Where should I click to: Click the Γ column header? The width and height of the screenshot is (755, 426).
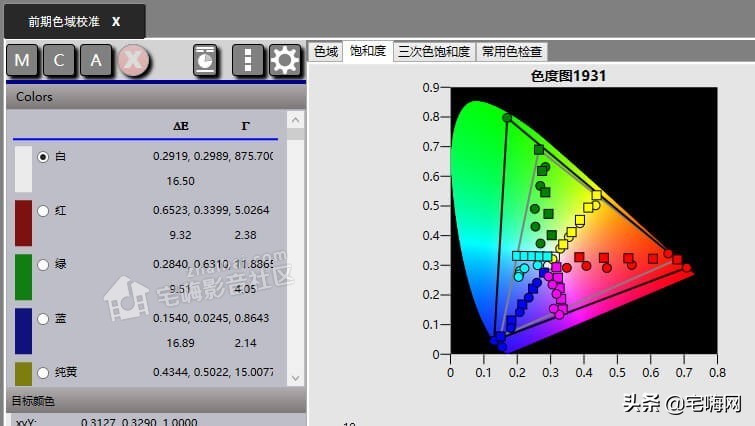[245, 126]
